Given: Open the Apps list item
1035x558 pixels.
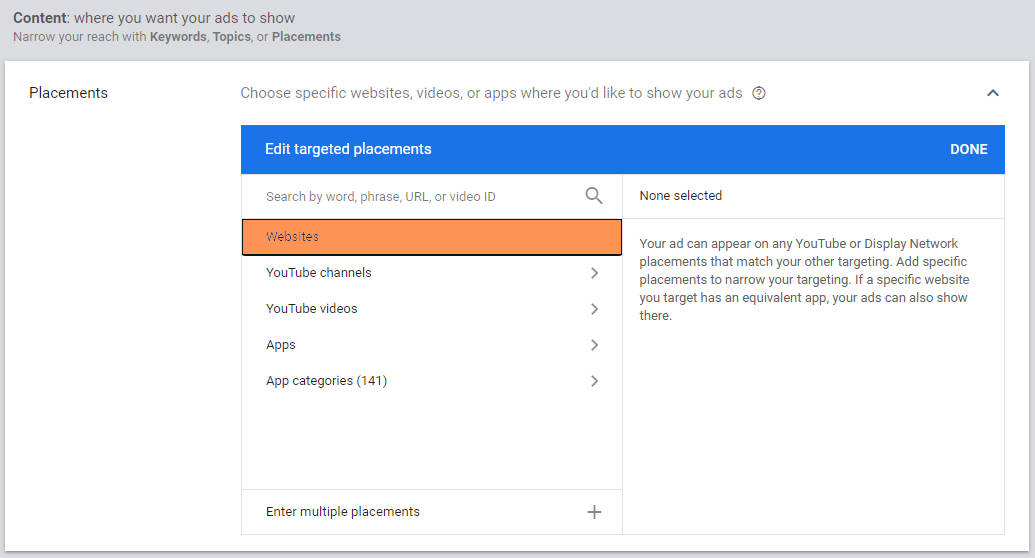Looking at the screenshot, I should pos(432,345).
